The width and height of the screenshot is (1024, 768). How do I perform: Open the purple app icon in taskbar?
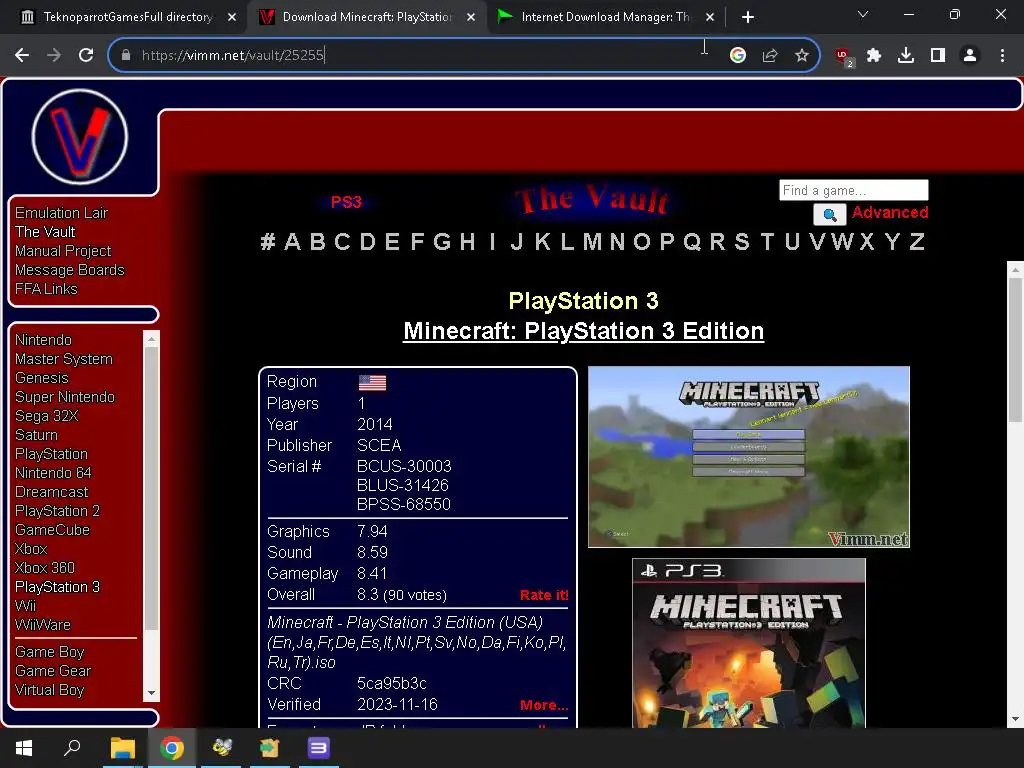tap(318, 748)
